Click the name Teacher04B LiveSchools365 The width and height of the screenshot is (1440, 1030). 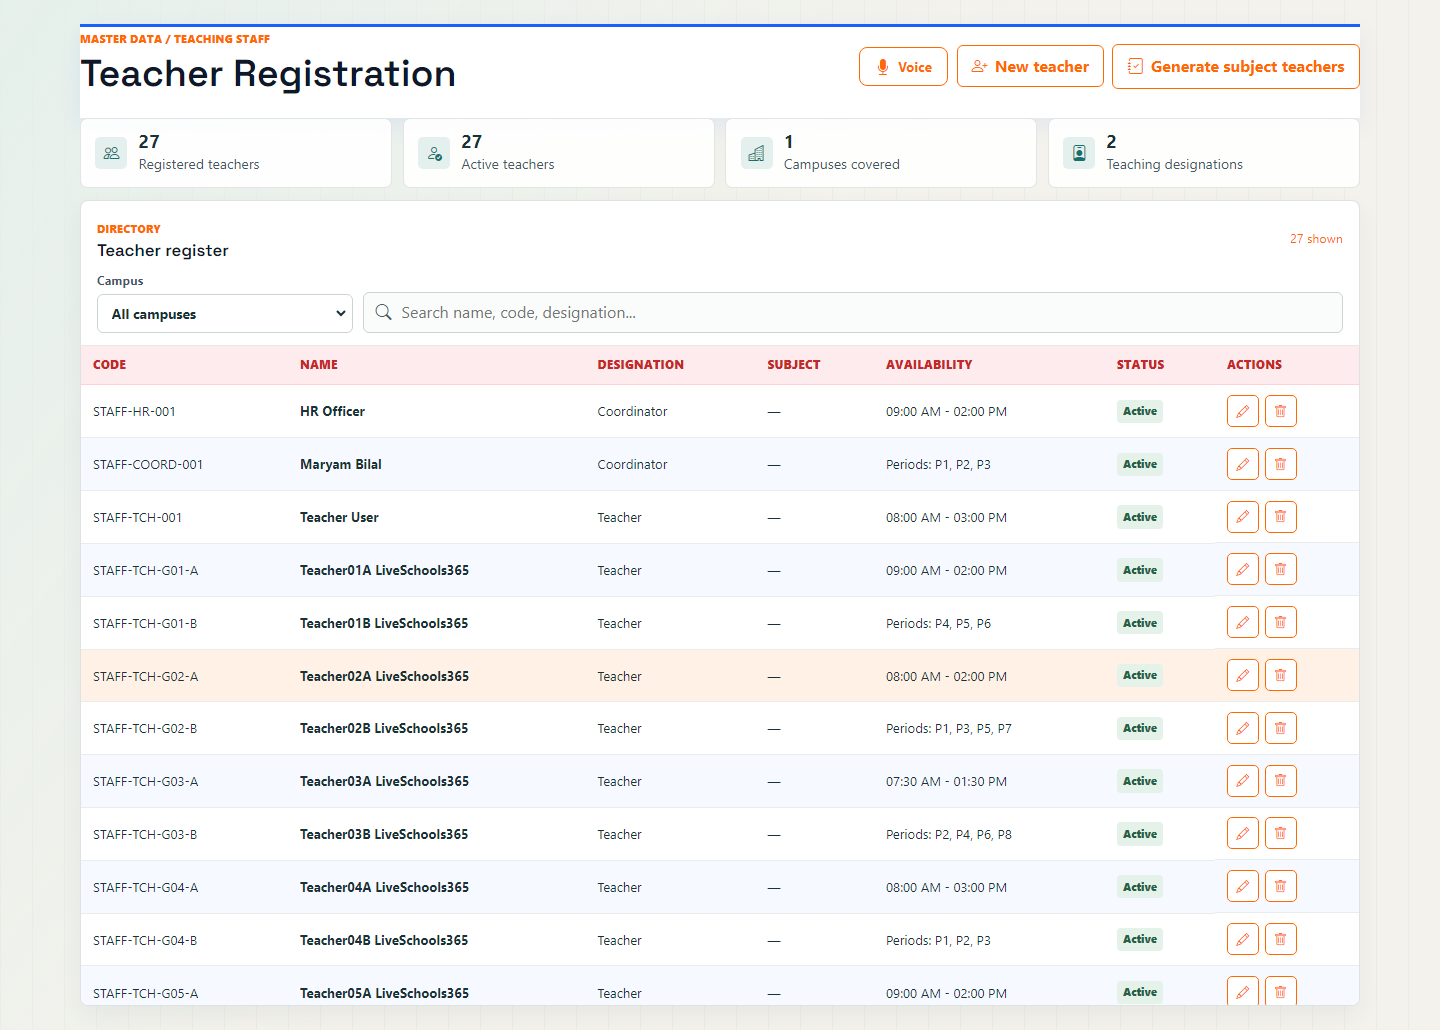click(x=384, y=940)
